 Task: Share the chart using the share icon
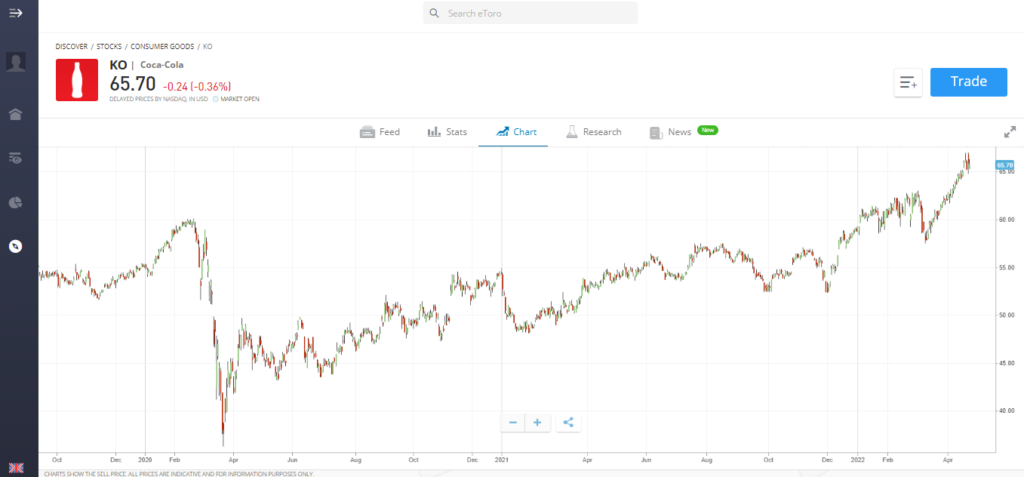click(568, 423)
